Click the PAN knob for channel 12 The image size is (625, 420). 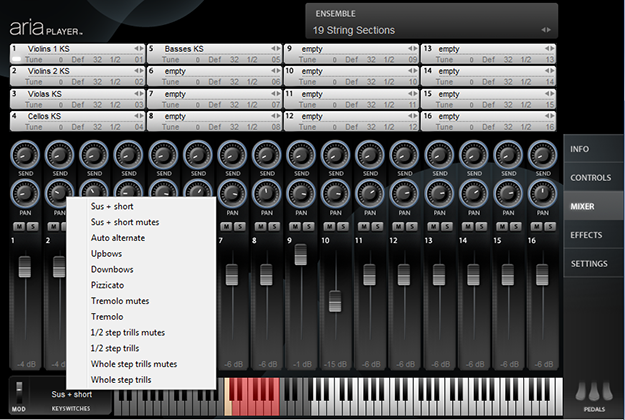[404, 194]
